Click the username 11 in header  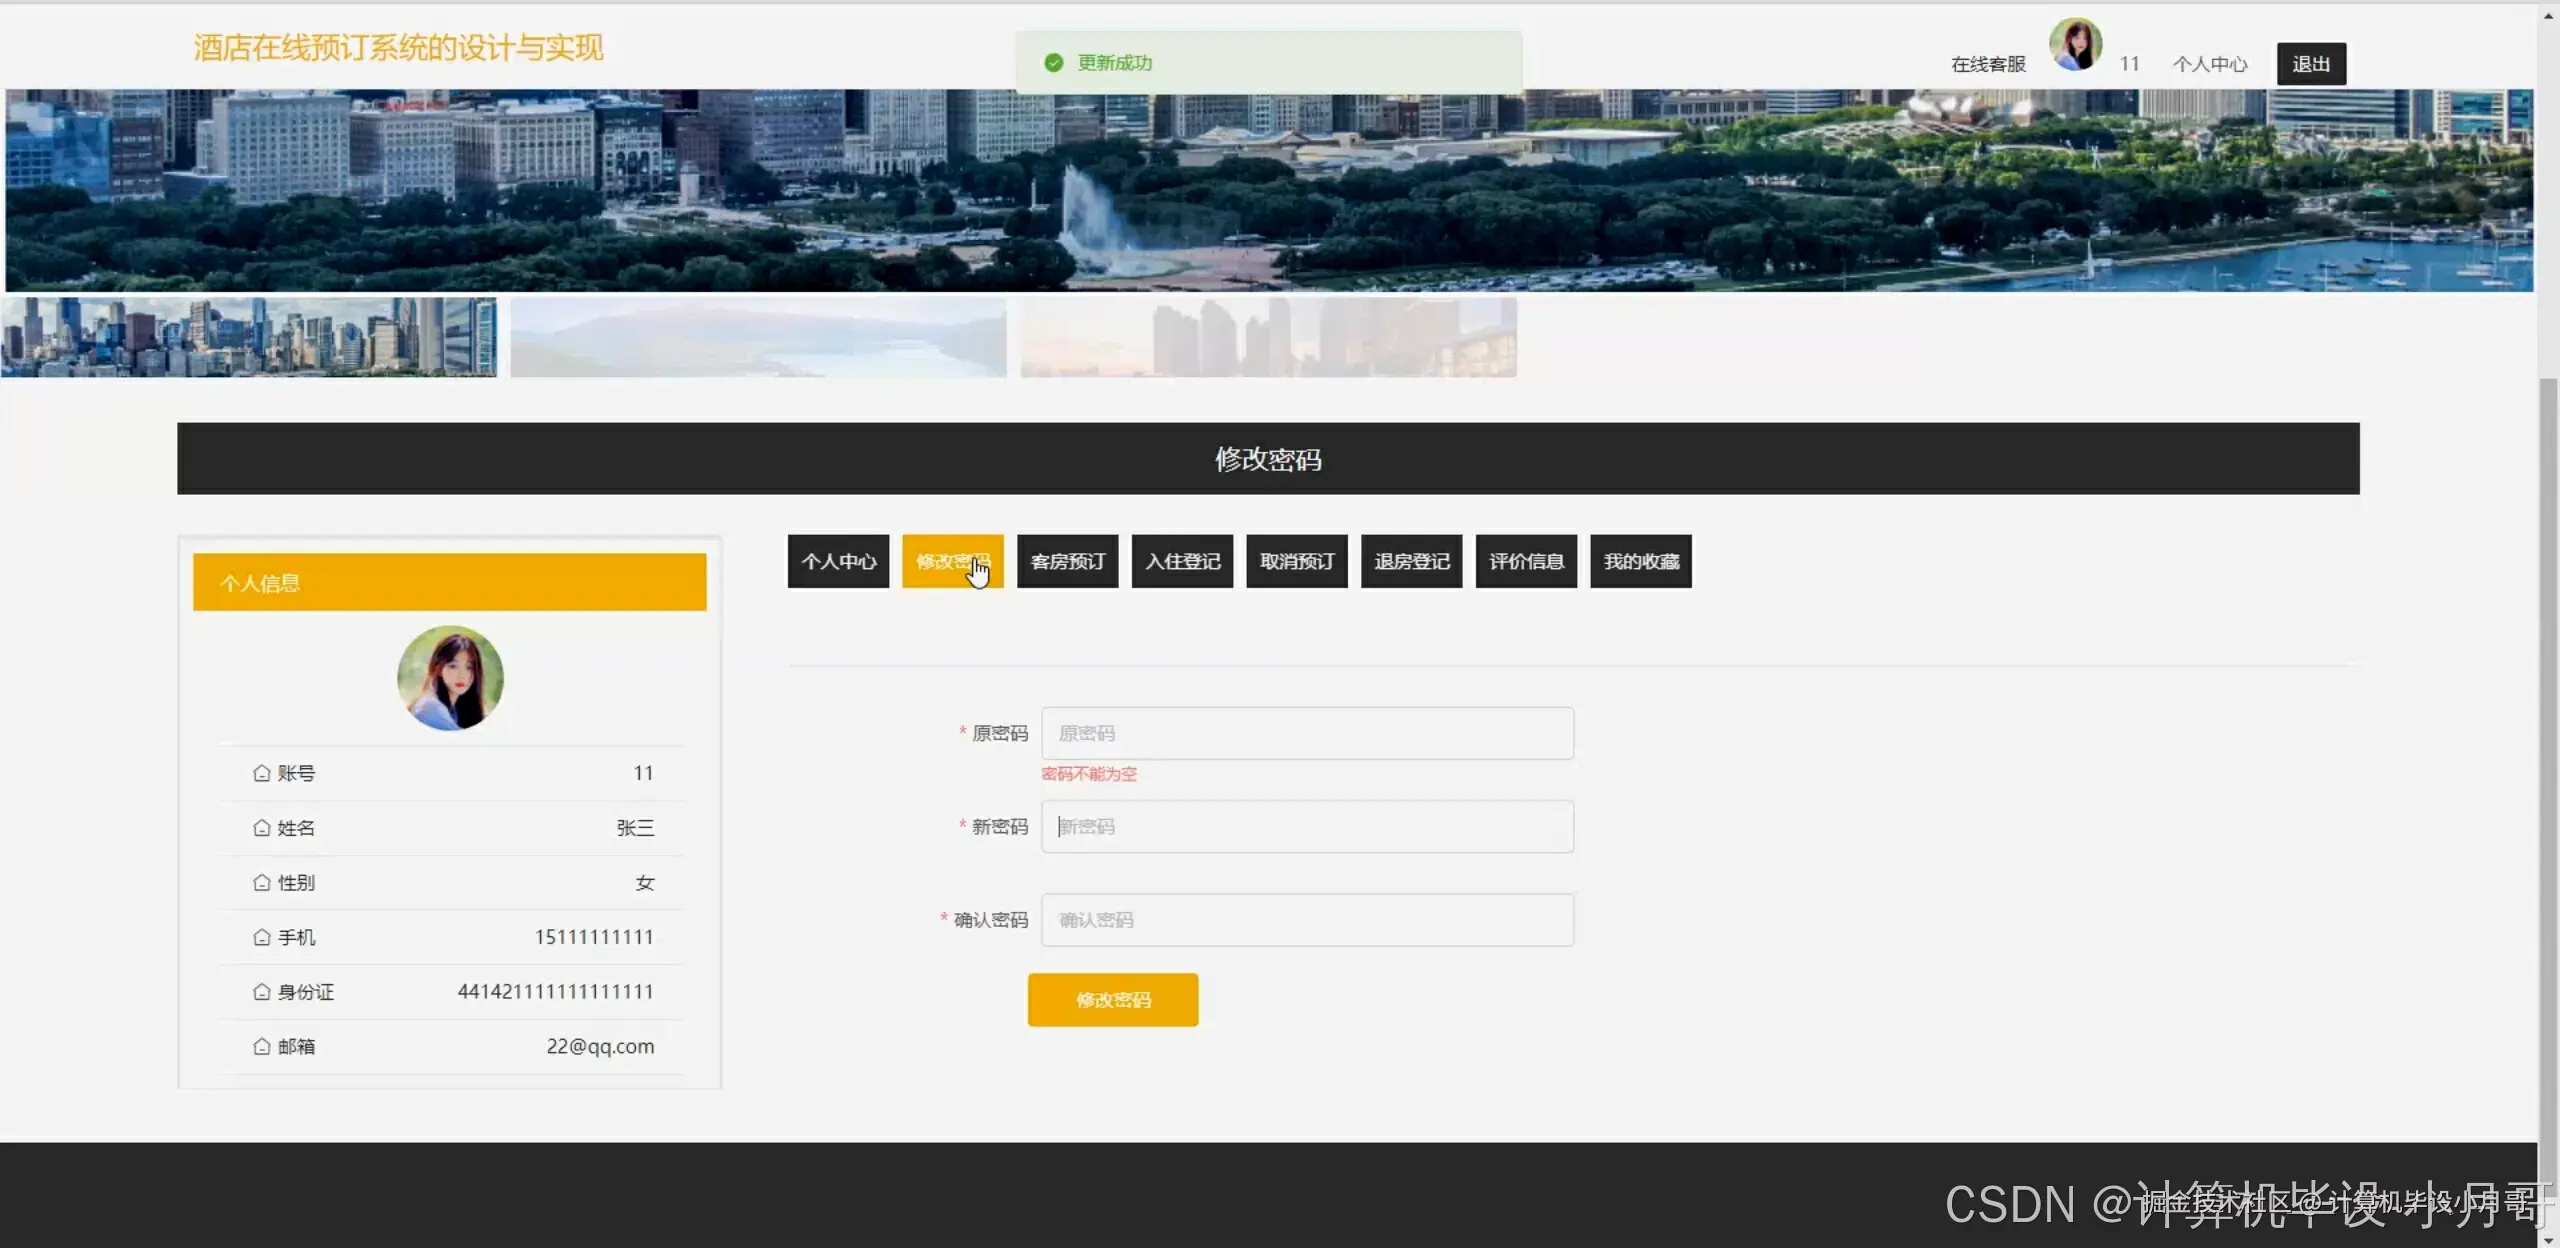2129,64
